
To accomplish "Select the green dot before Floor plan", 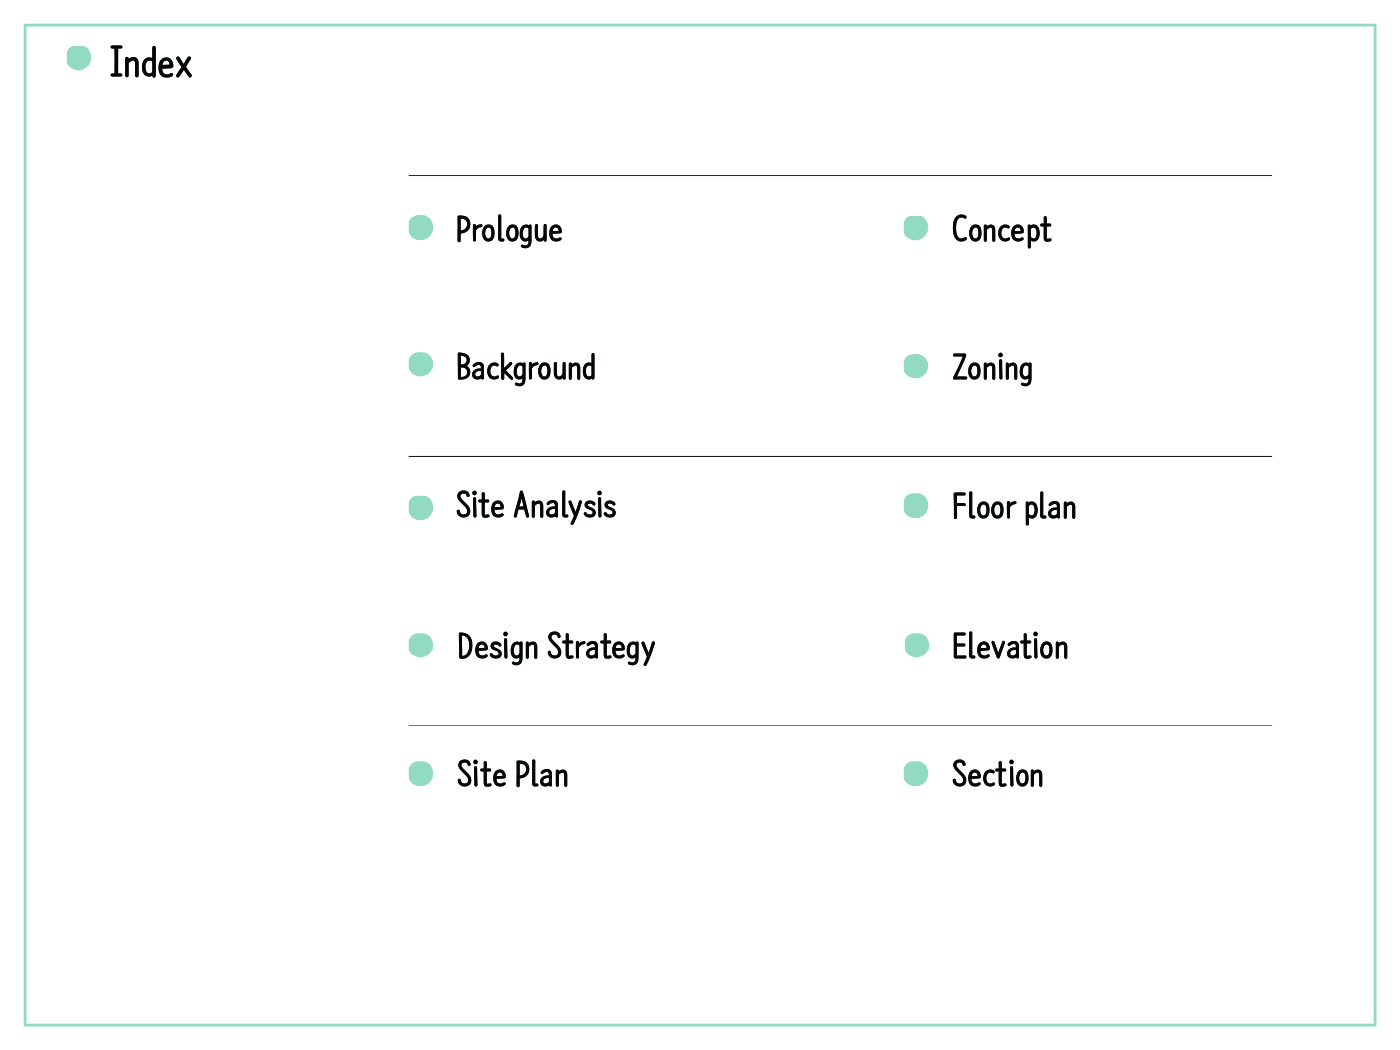I will coord(916,506).
